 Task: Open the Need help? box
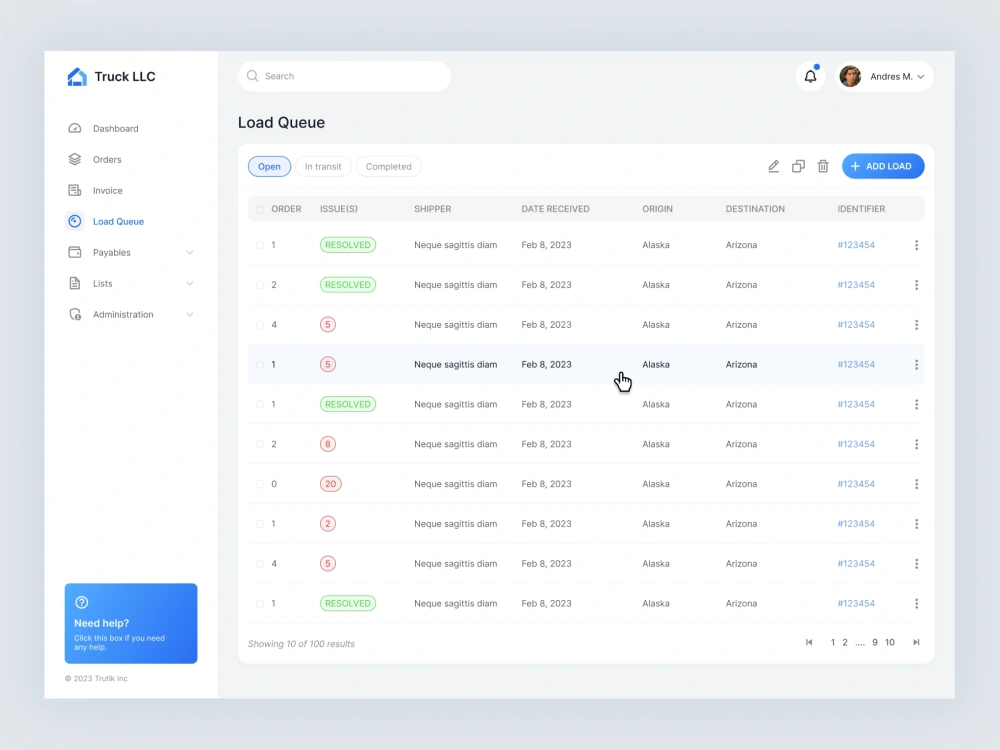tap(131, 623)
